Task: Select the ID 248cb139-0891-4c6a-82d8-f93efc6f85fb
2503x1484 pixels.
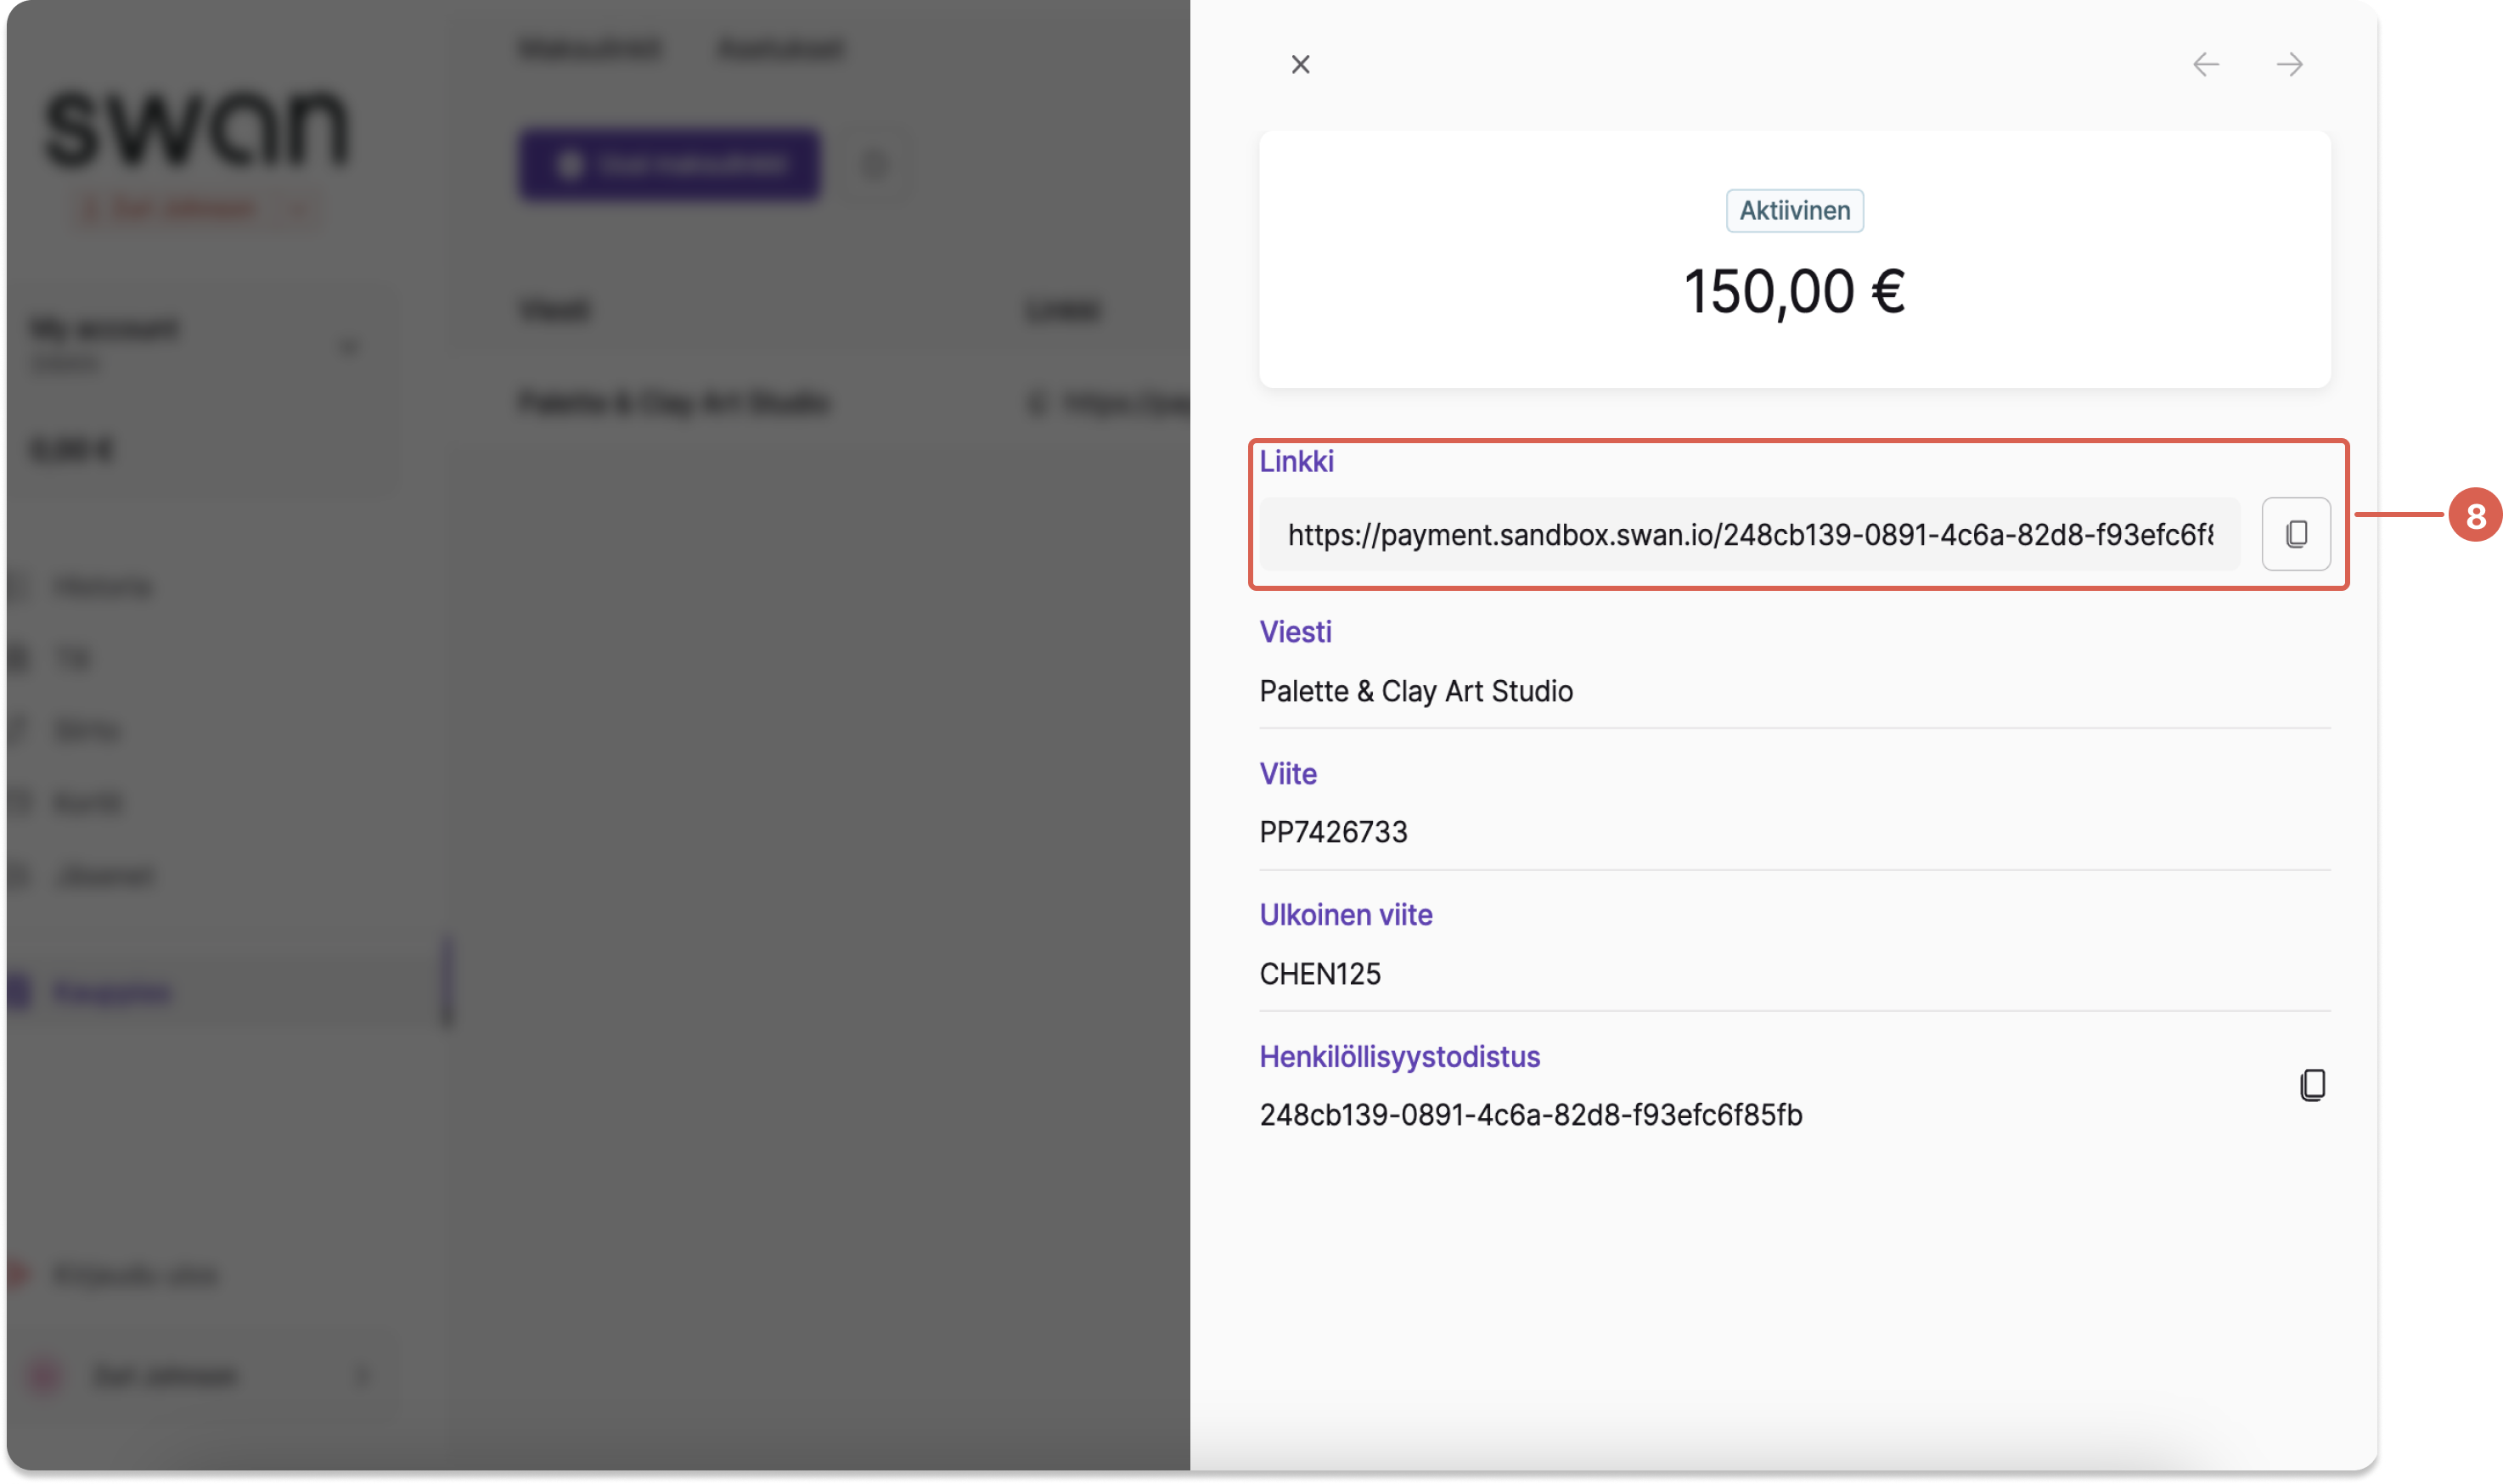Action: pos(1530,1115)
